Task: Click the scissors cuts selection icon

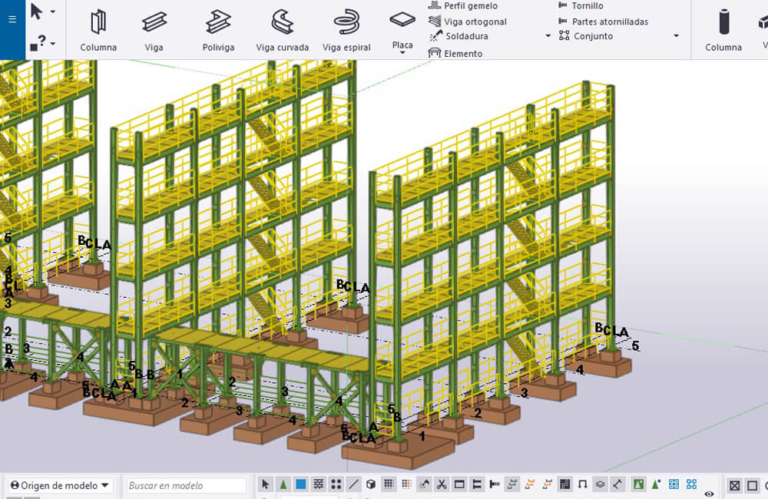Action: click(x=442, y=484)
